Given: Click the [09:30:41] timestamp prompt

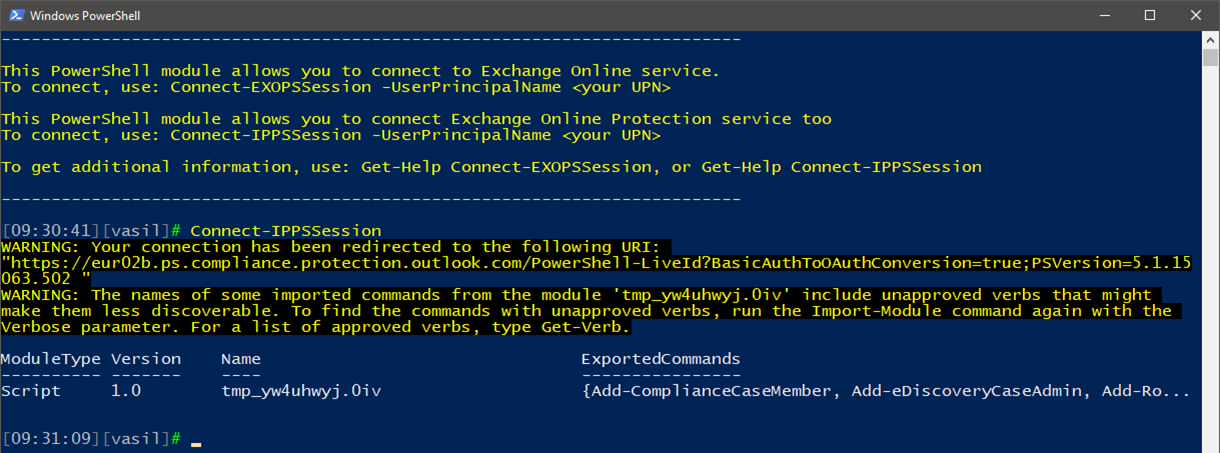Looking at the screenshot, I should 51,230.
